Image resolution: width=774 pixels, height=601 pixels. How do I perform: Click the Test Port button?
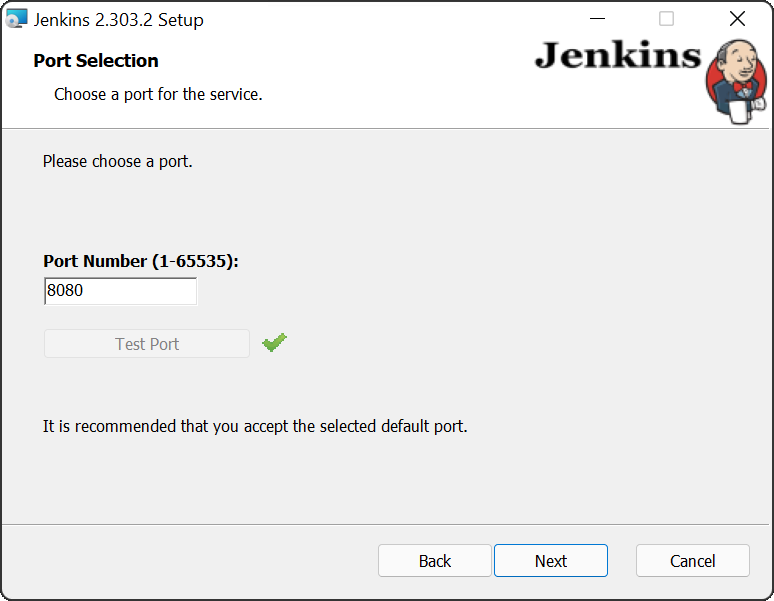click(147, 343)
